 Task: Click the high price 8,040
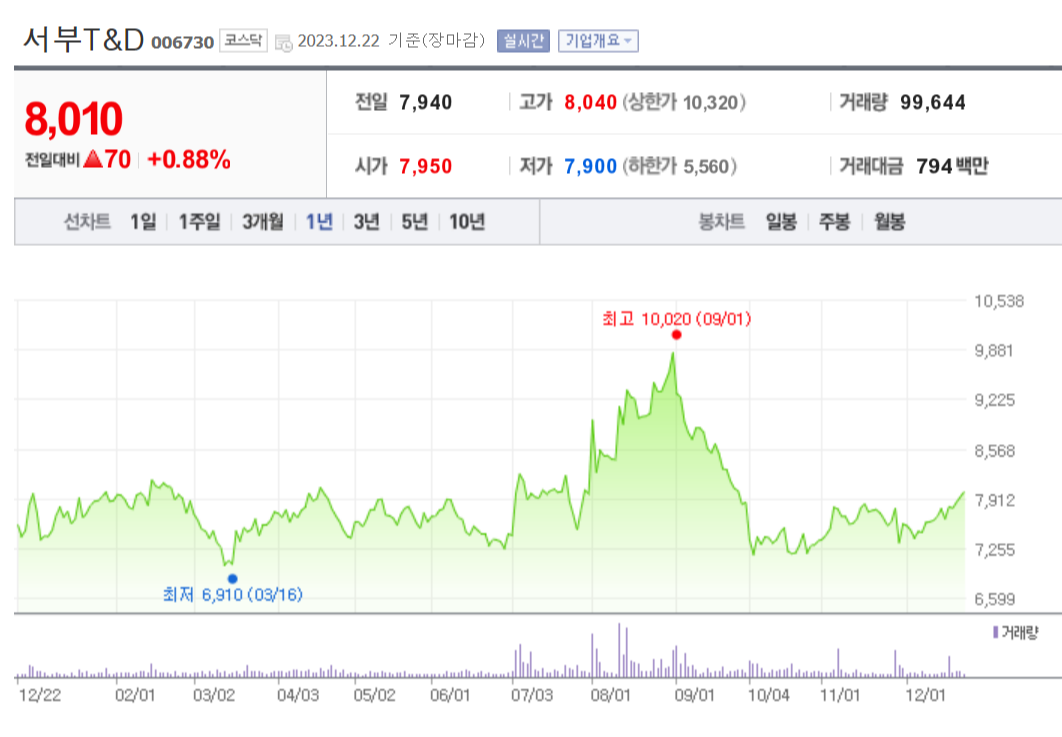[591, 102]
